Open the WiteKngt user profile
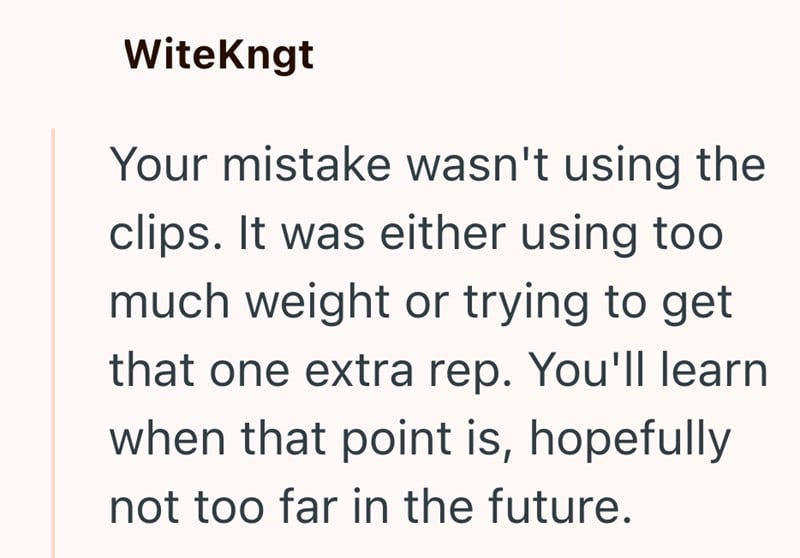 219,55
